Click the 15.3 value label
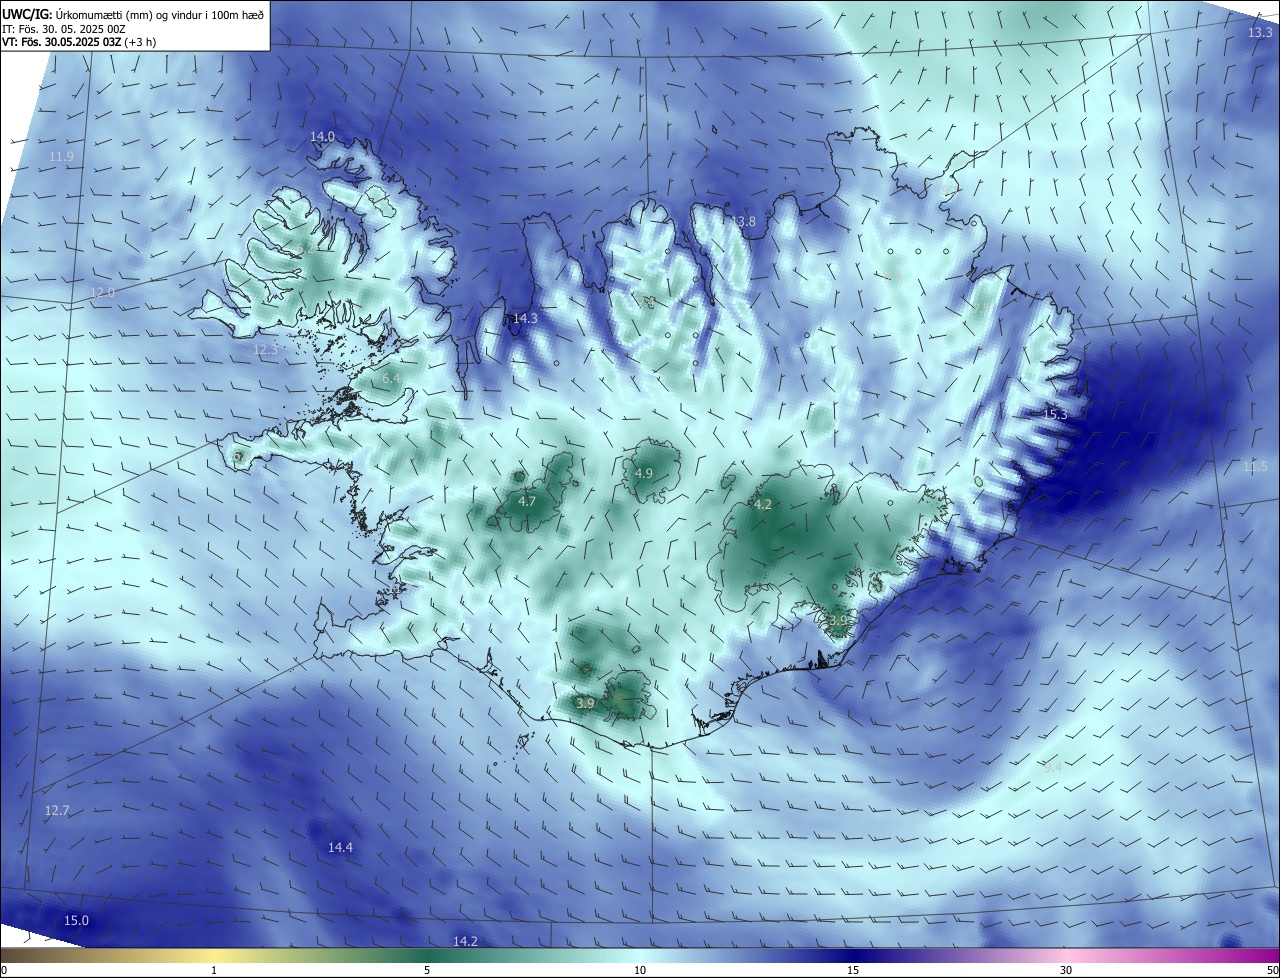The image size is (1280, 978). click(x=1055, y=414)
